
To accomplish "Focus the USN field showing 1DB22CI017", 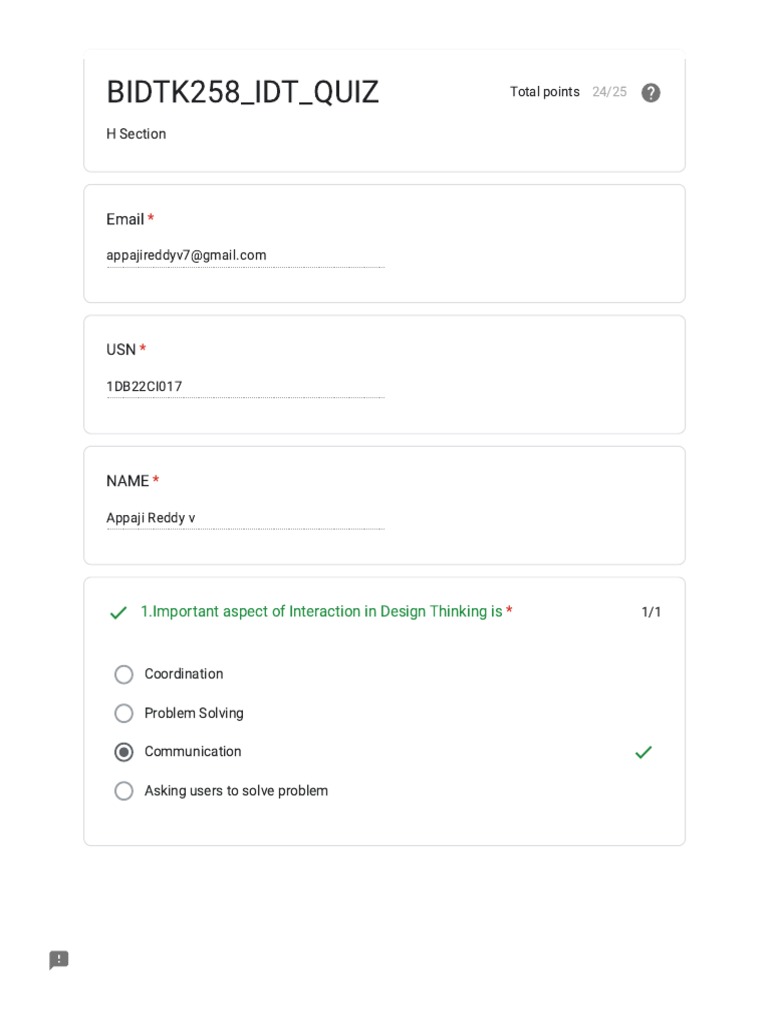I will pyautogui.click(x=245, y=387).
